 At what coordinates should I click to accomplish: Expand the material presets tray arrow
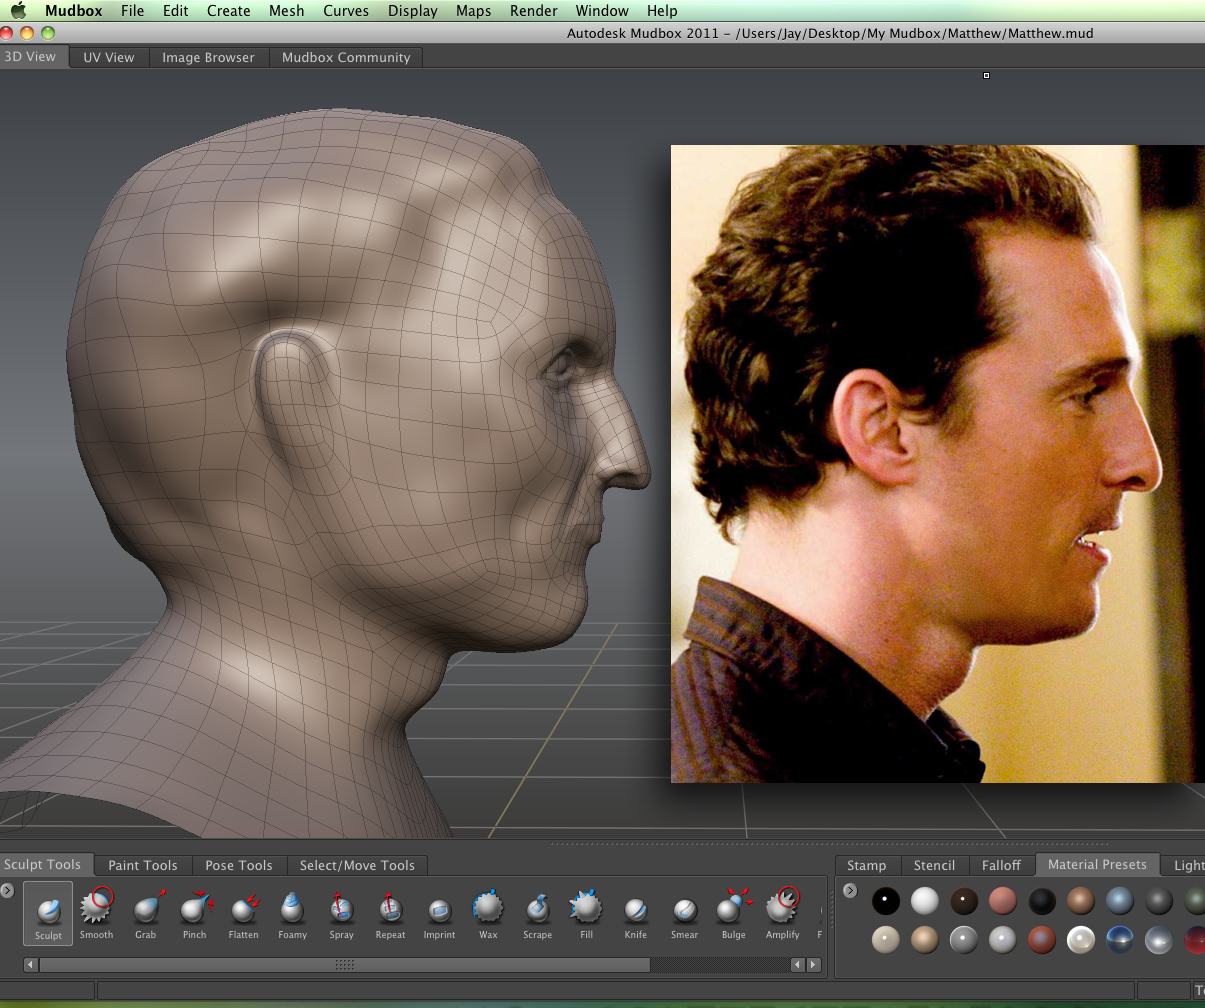pos(850,890)
